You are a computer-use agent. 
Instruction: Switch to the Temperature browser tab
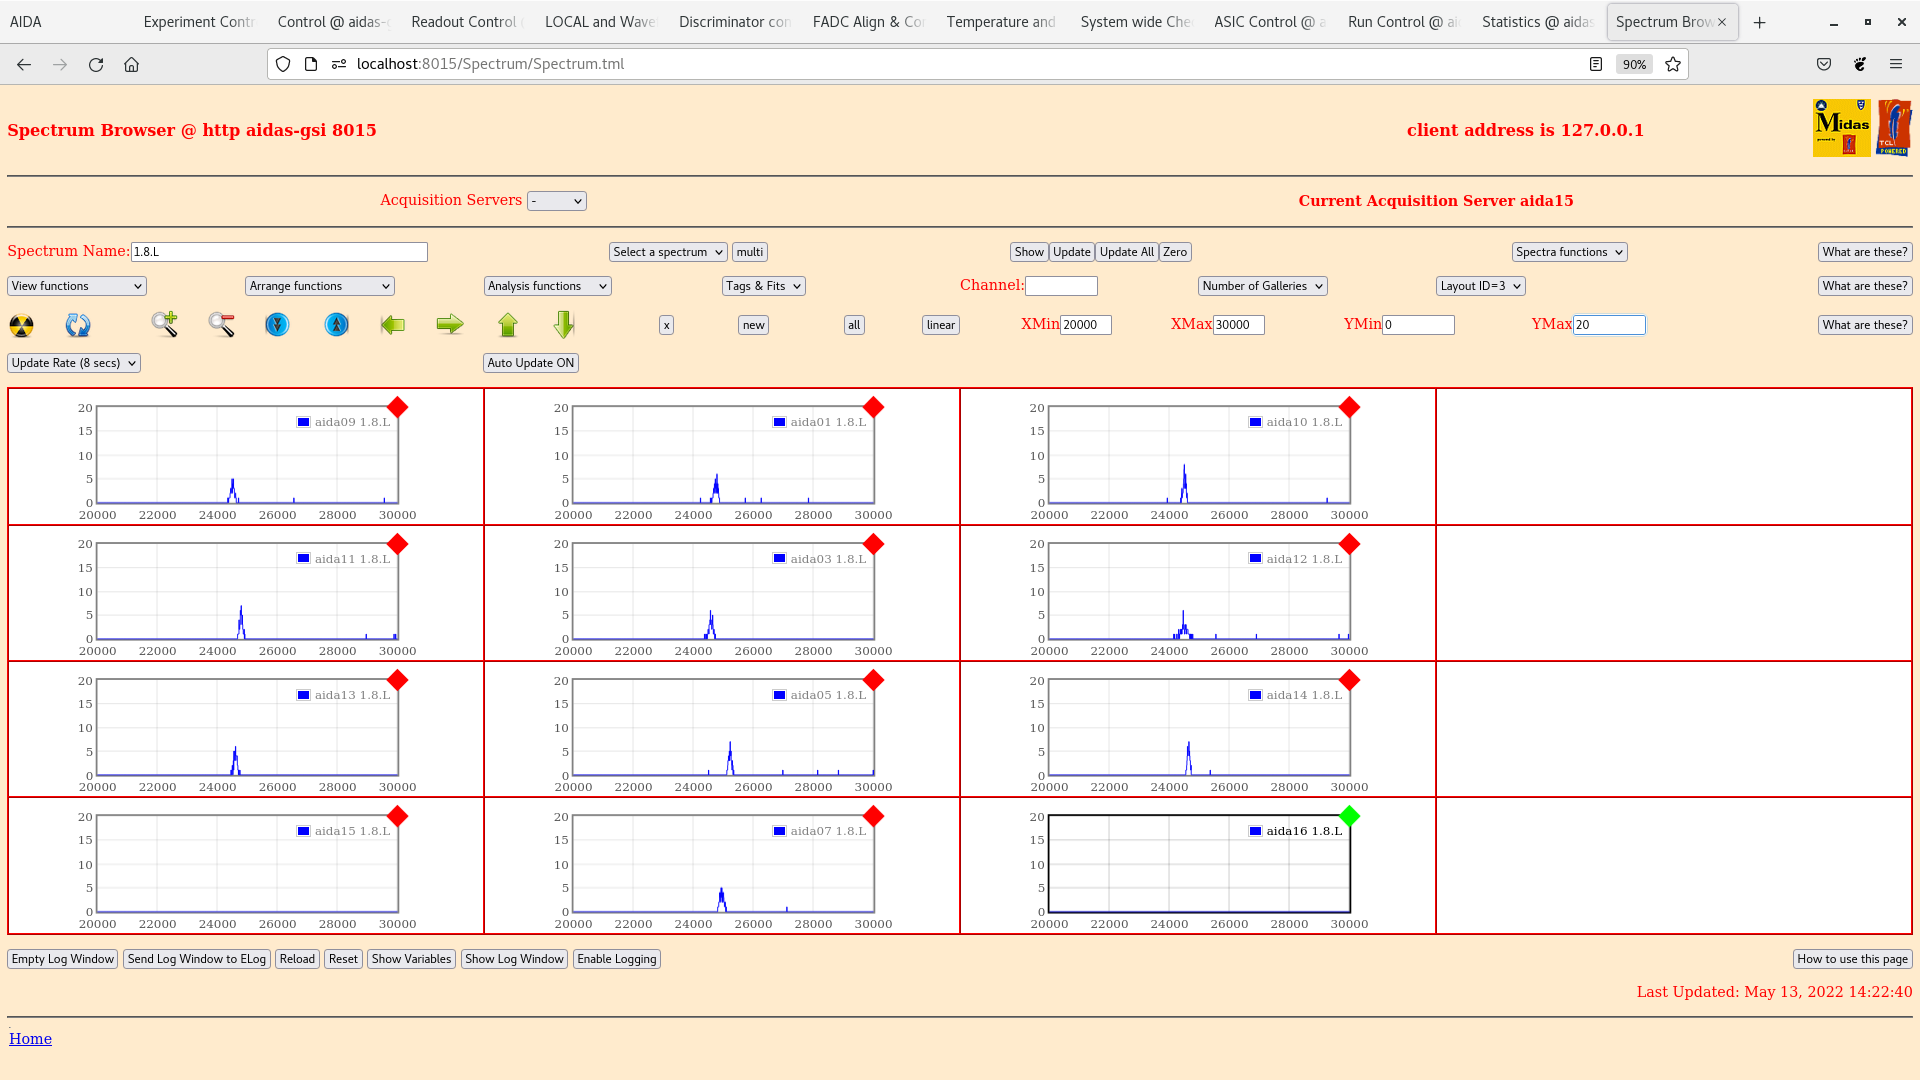[1000, 22]
